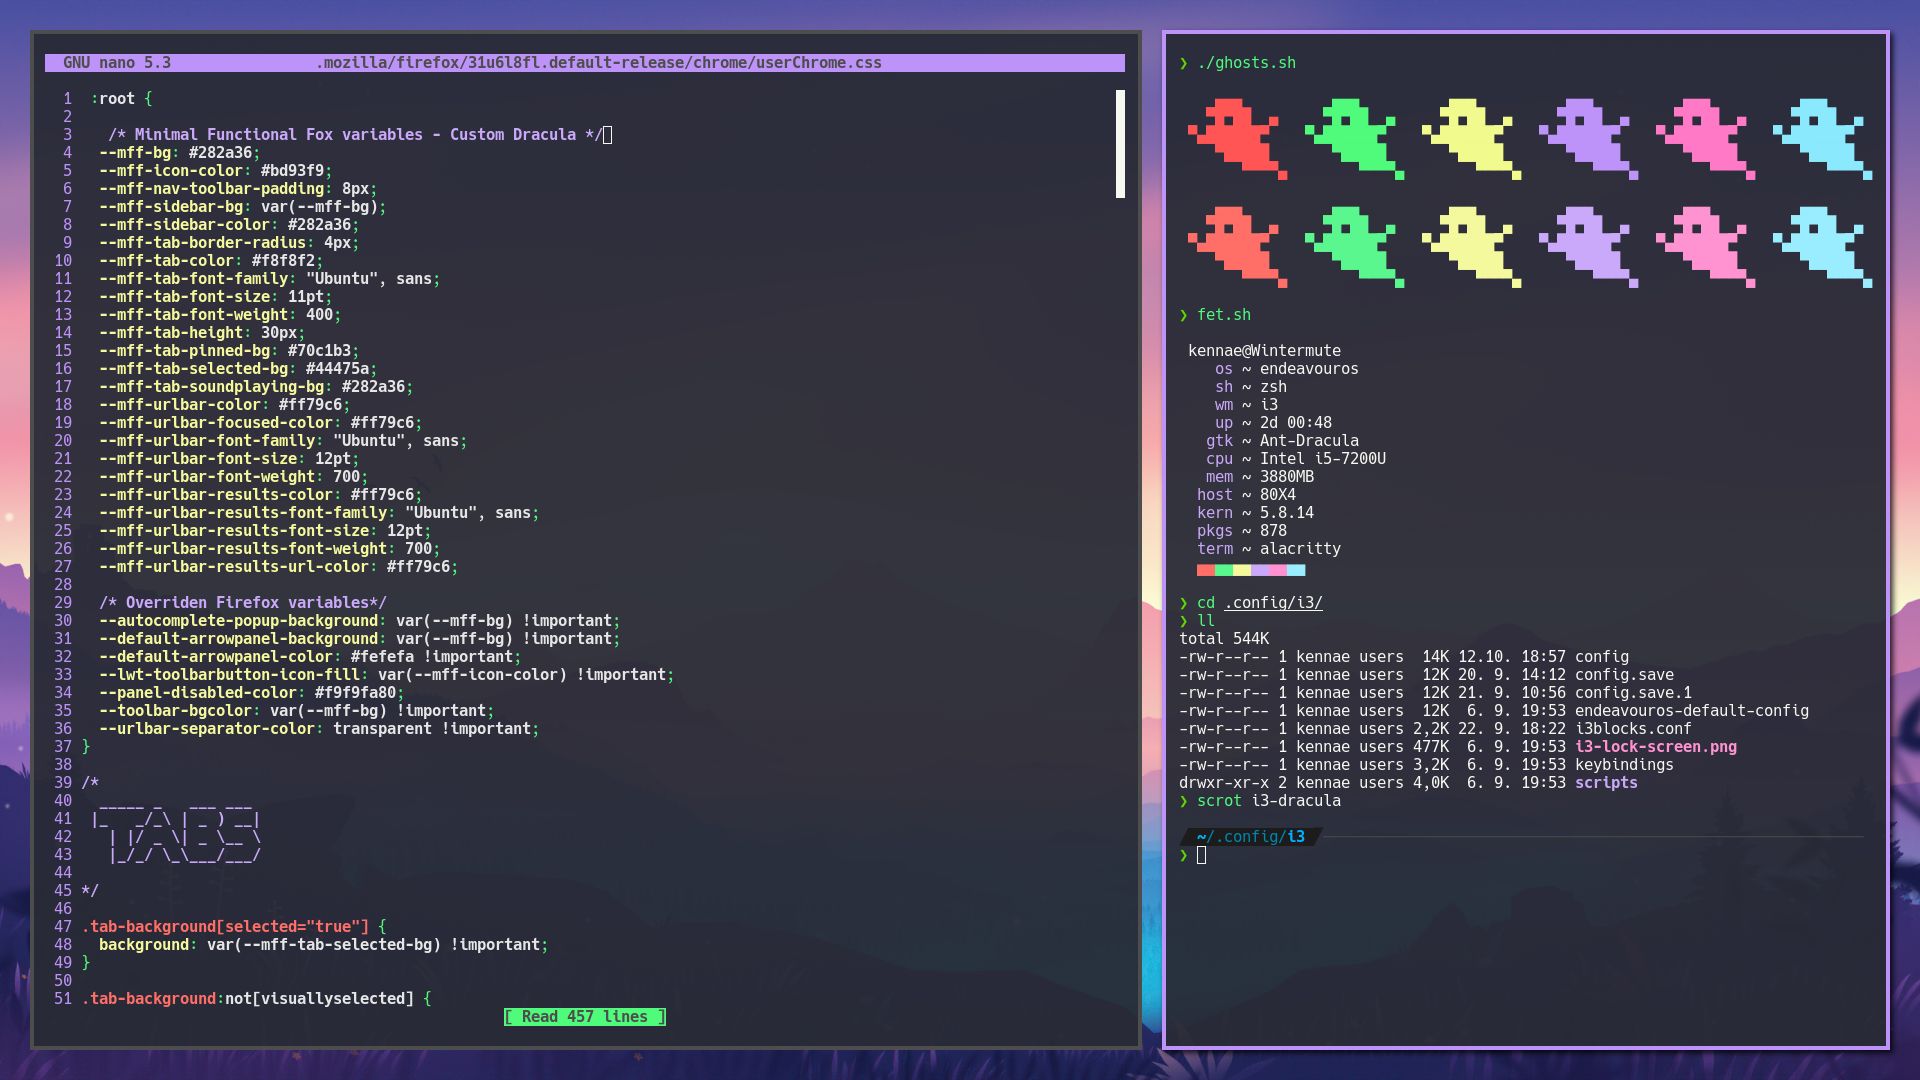
Task: Click the pink ghost in the top row
Action: 1702,140
